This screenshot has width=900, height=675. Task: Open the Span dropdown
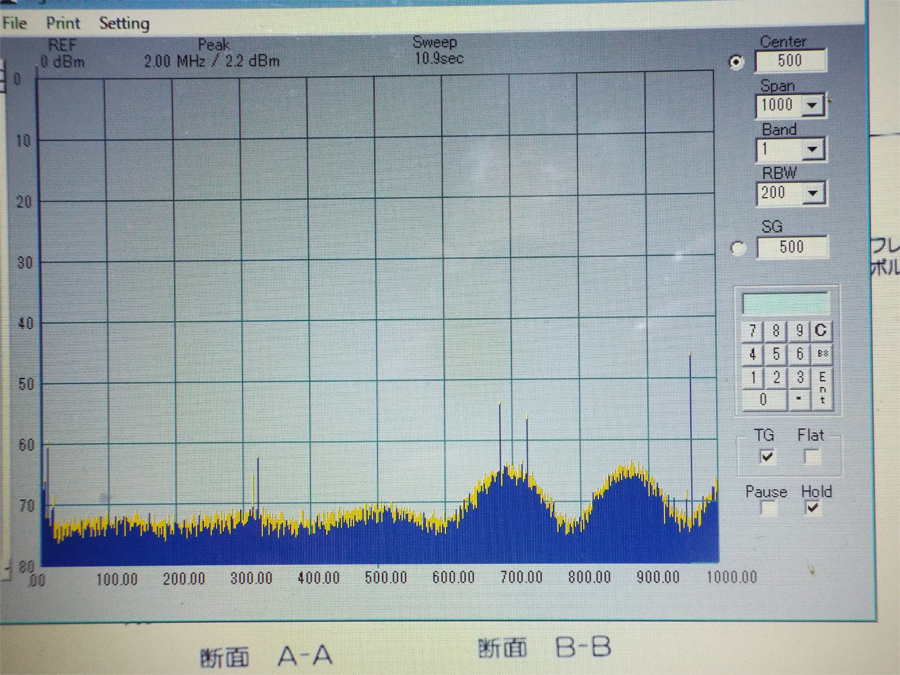click(813, 105)
